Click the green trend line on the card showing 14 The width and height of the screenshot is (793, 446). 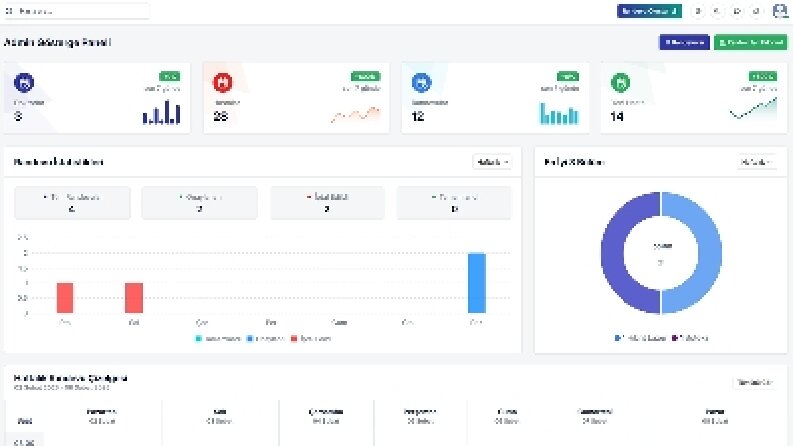(753, 109)
